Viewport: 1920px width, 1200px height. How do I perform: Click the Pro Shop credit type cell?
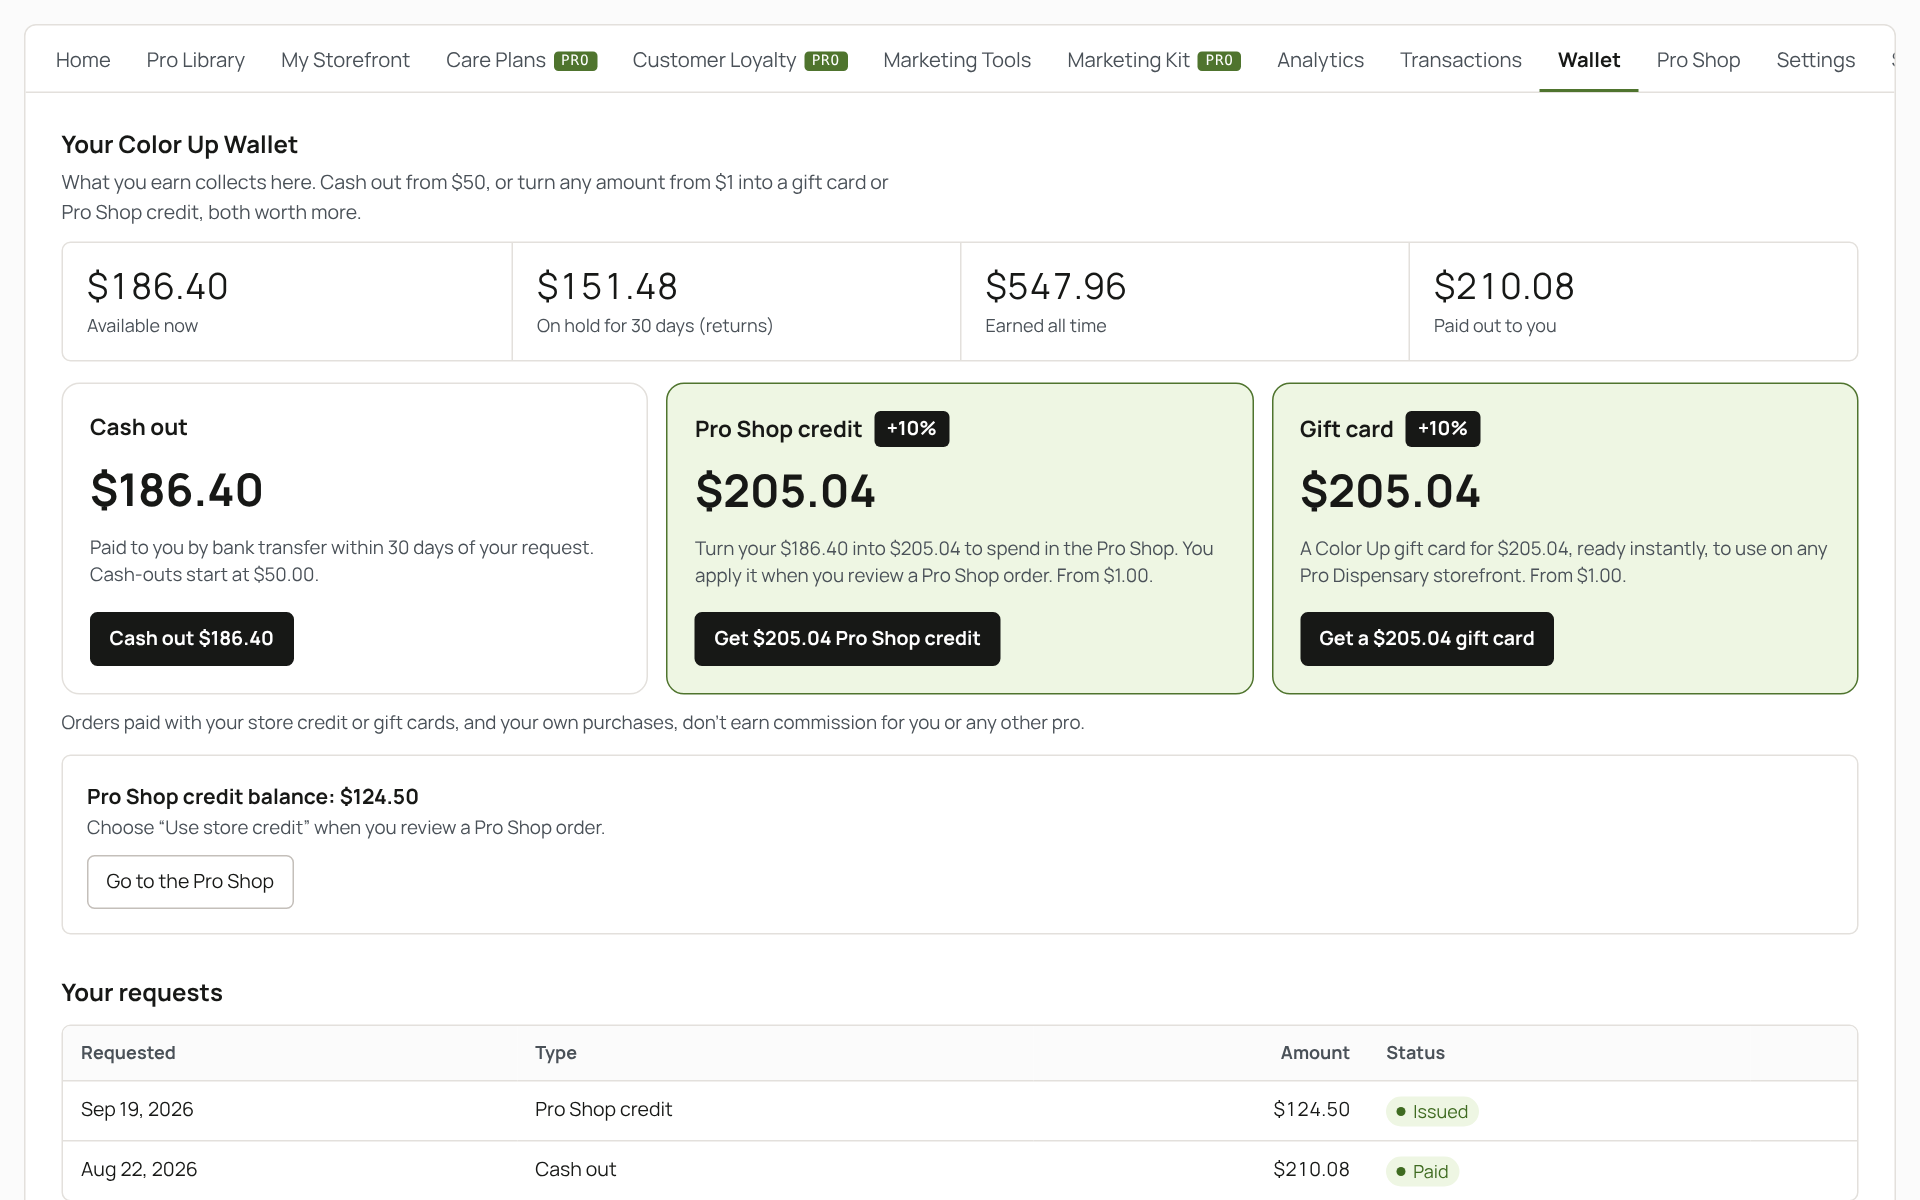pyautogui.click(x=603, y=1110)
